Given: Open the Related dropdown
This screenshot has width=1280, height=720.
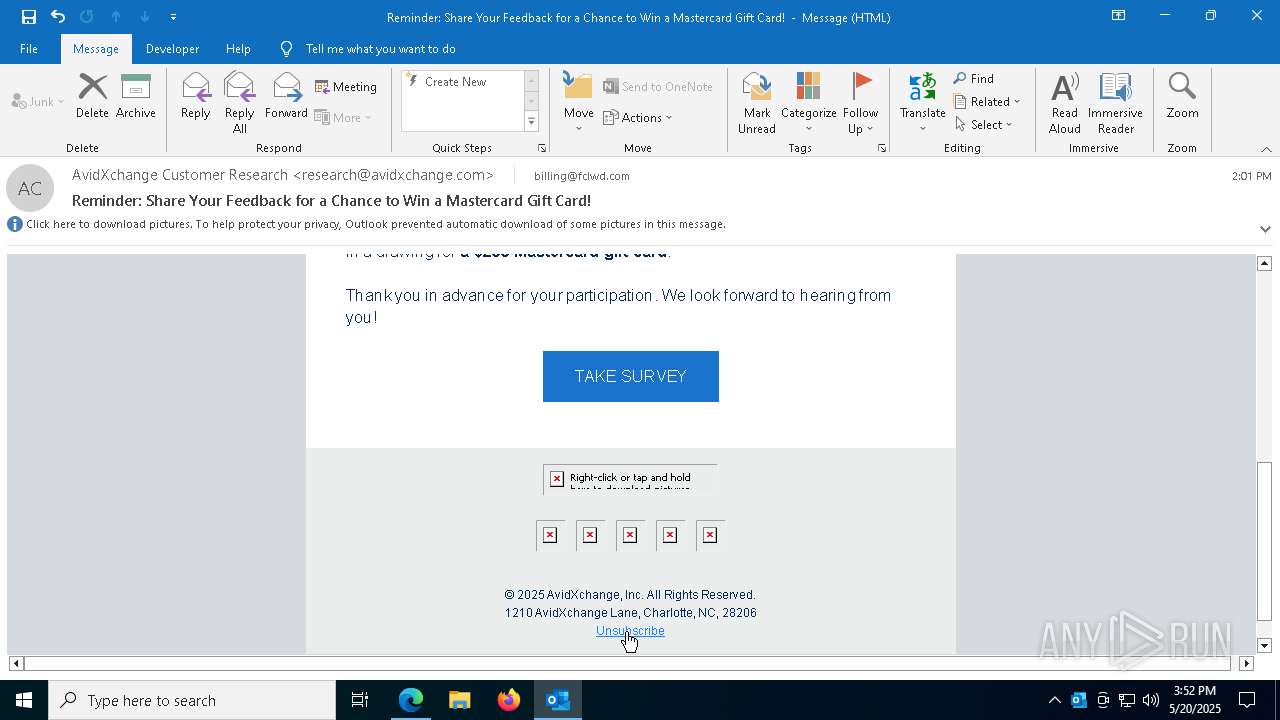Looking at the screenshot, I should pyautogui.click(x=987, y=102).
